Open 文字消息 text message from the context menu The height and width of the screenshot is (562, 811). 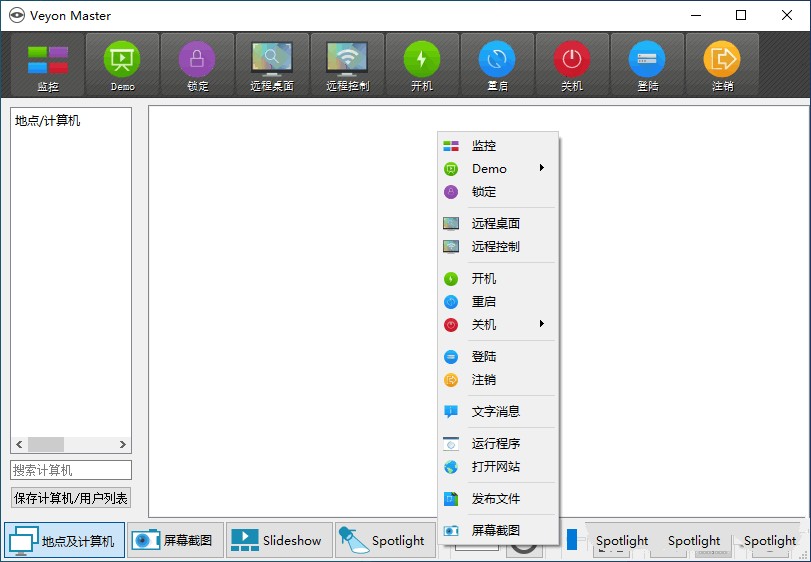[498, 412]
